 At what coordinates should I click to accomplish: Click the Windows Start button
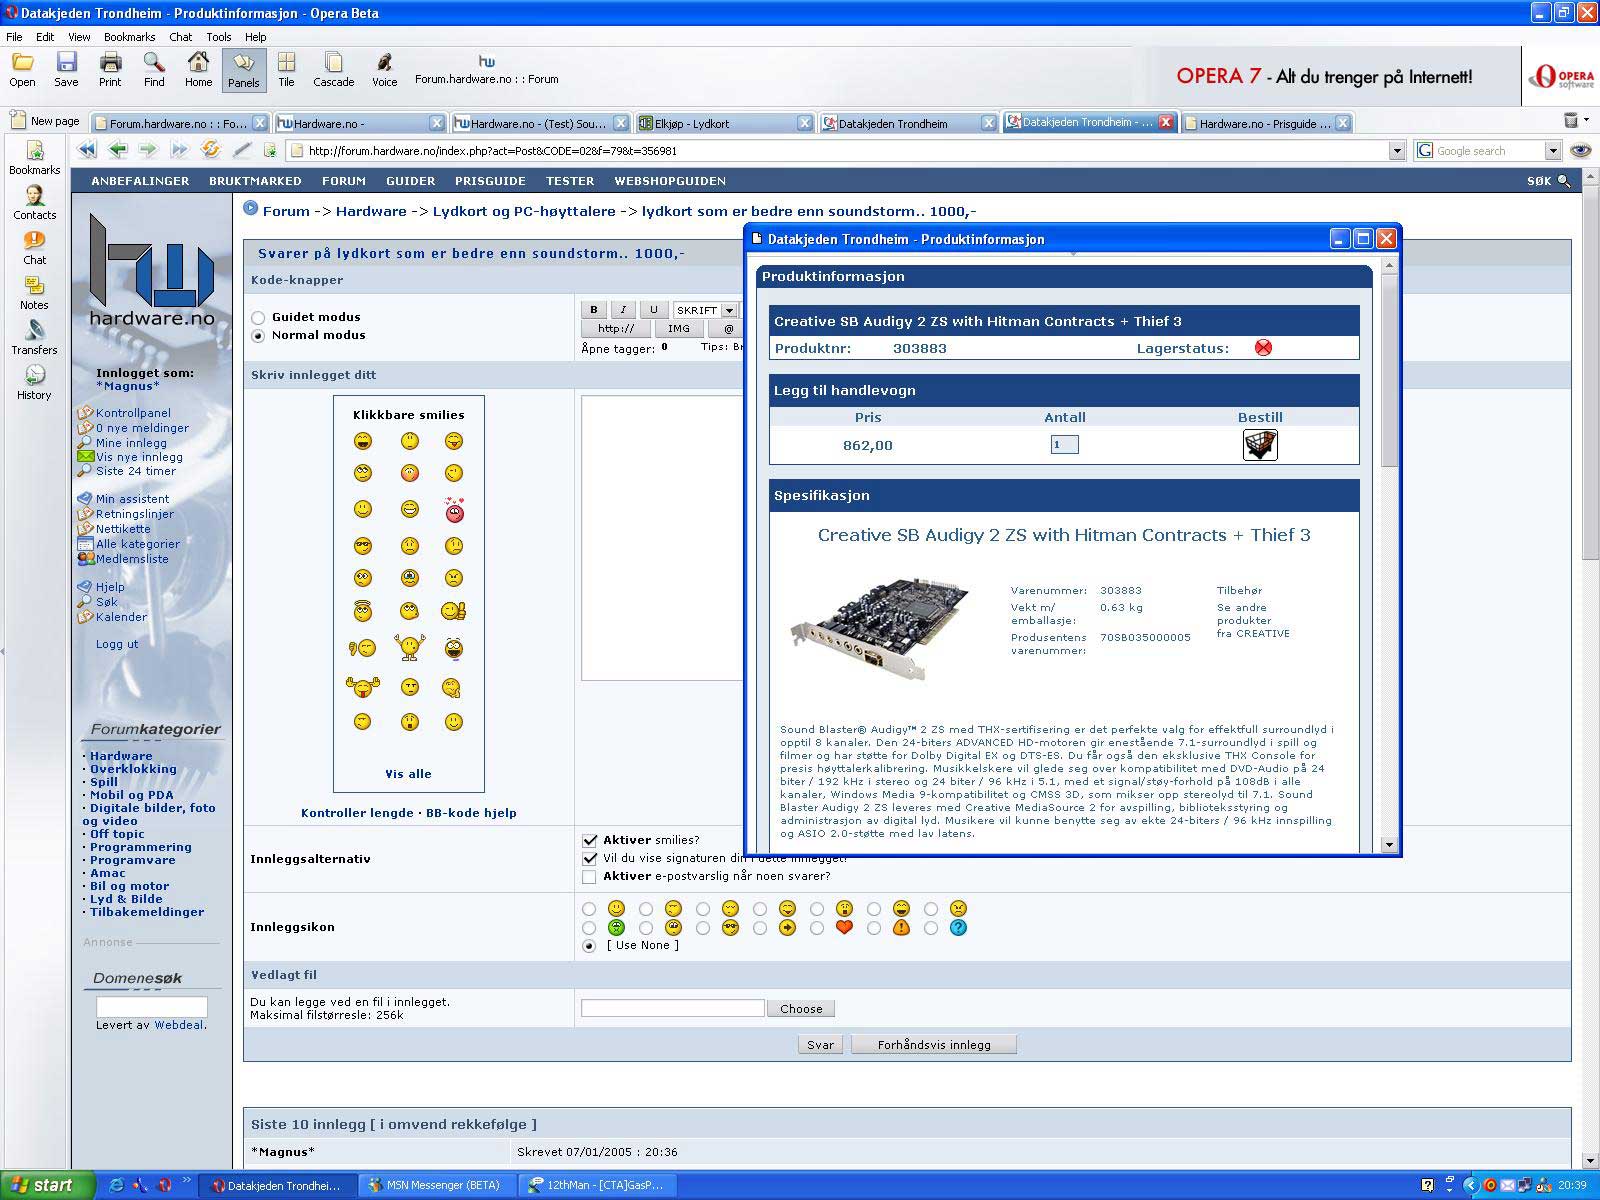point(48,1185)
